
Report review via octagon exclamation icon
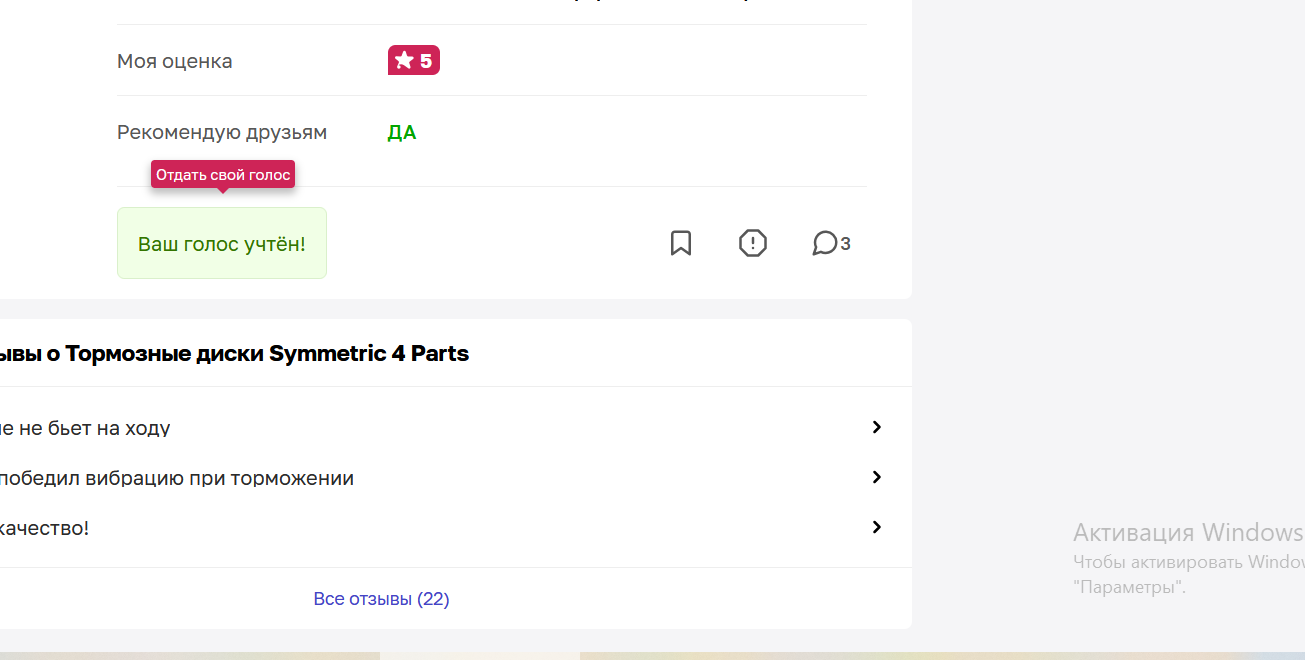(753, 243)
